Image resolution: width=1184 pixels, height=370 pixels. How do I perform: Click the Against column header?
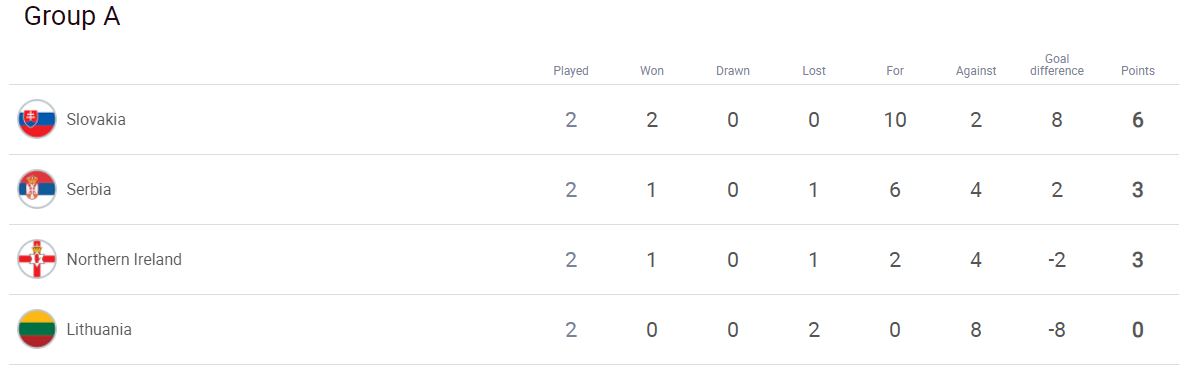pos(976,71)
